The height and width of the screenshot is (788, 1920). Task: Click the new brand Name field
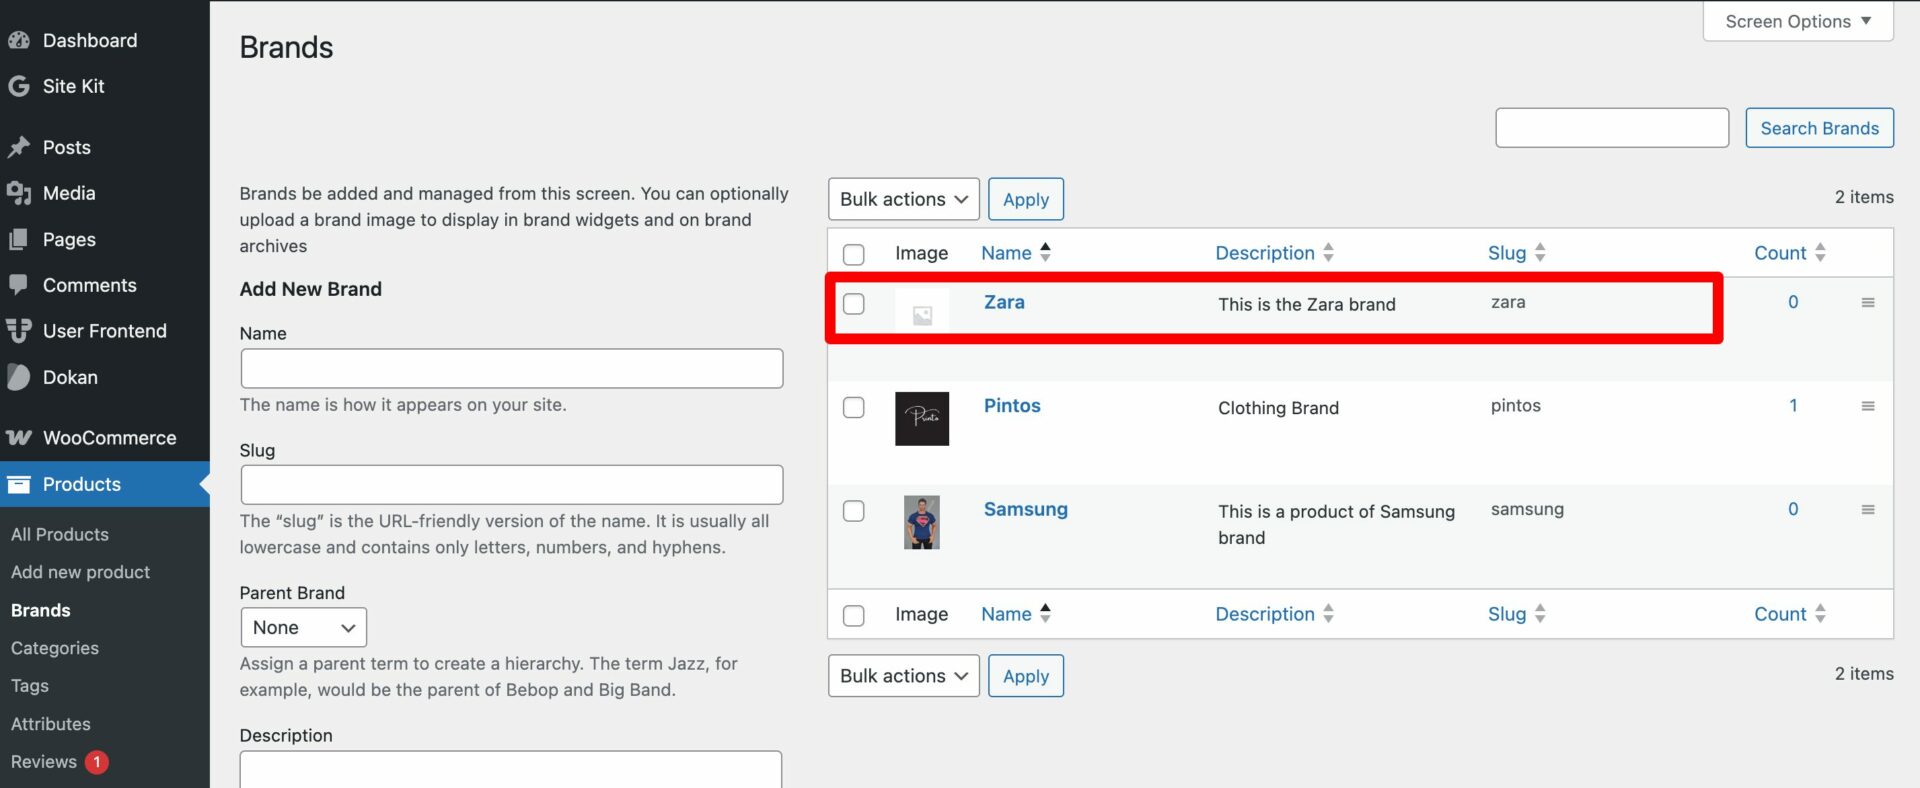pyautogui.click(x=512, y=368)
